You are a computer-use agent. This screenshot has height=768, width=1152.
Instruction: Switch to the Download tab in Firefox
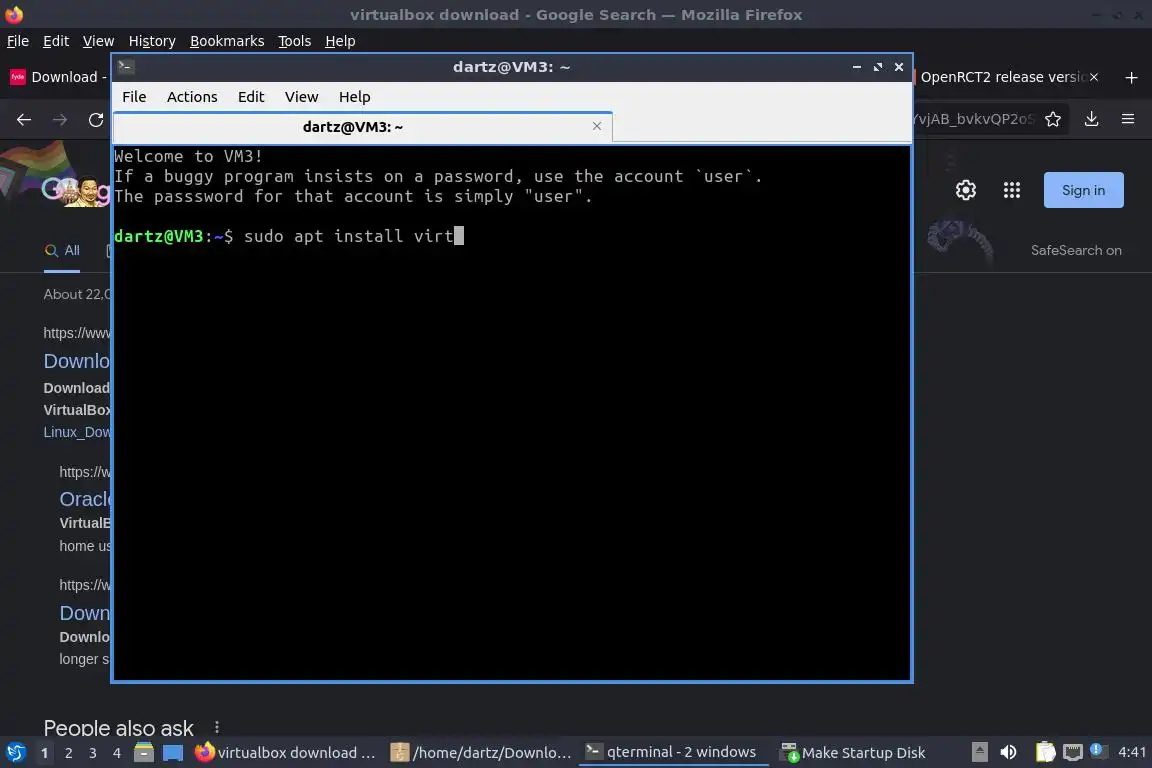59,77
